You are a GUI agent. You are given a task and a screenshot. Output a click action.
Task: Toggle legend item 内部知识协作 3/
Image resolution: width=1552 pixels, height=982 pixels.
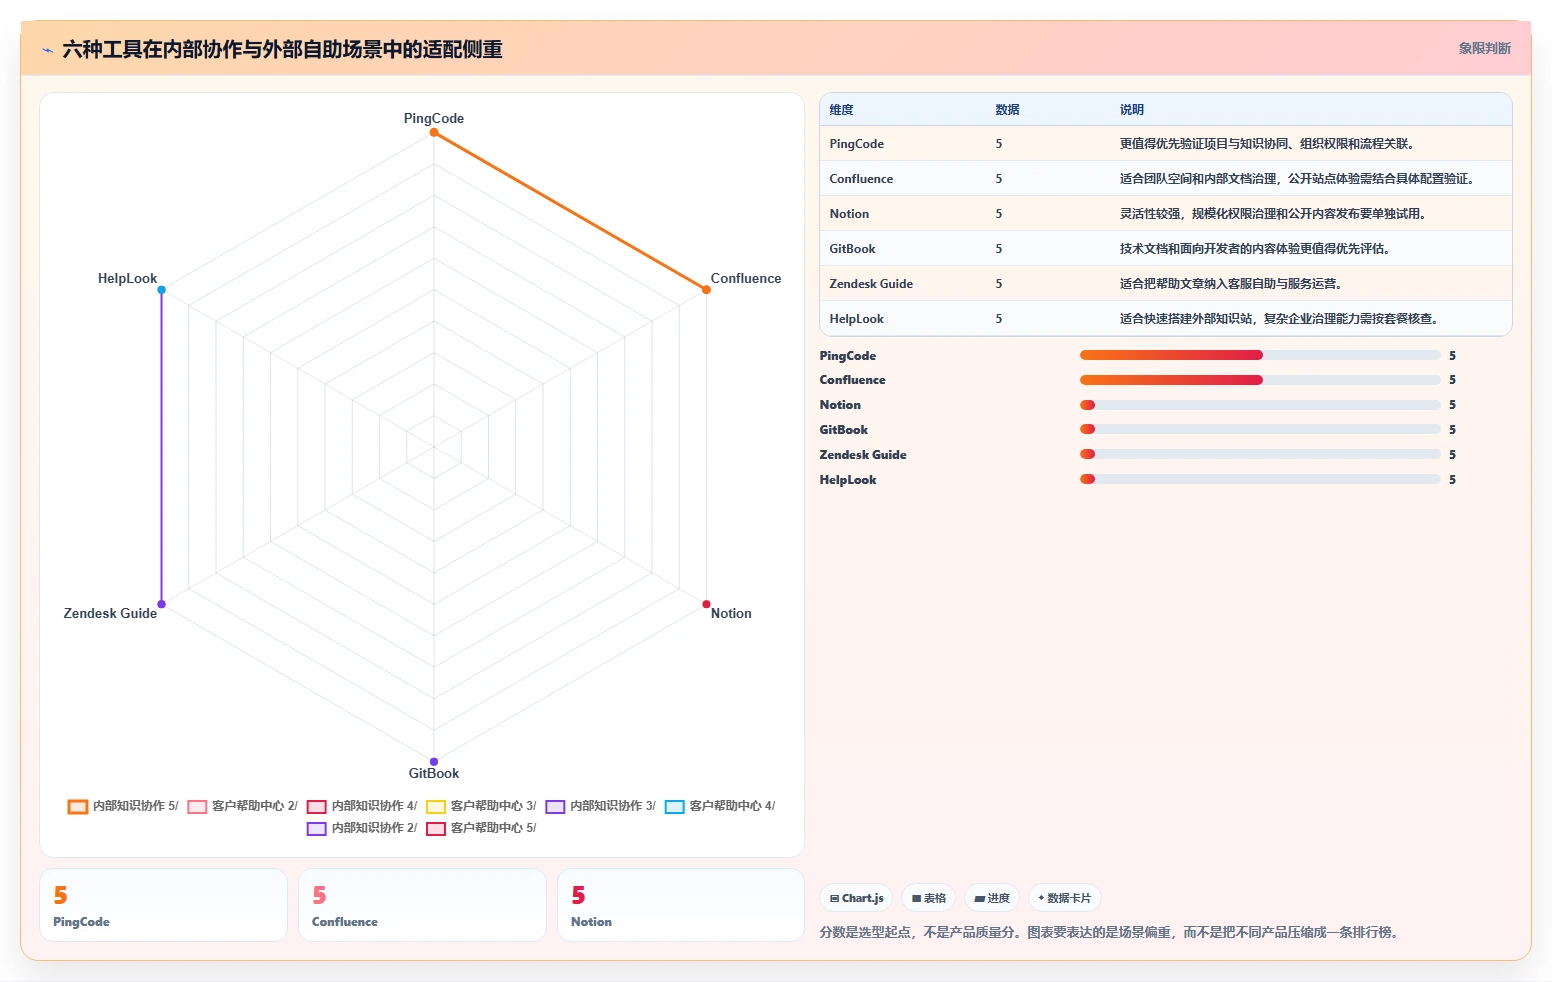[x=600, y=806]
